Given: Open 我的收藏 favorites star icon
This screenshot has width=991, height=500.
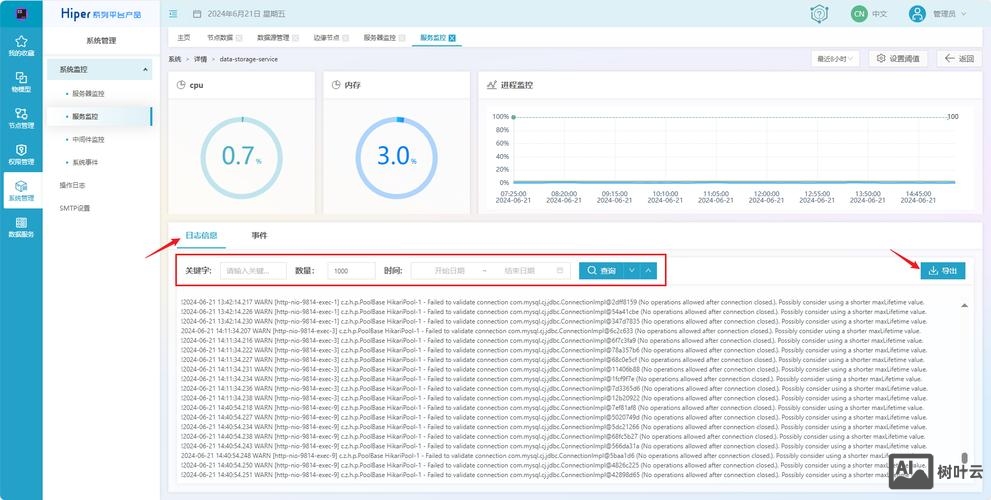Looking at the screenshot, I should point(21,45).
